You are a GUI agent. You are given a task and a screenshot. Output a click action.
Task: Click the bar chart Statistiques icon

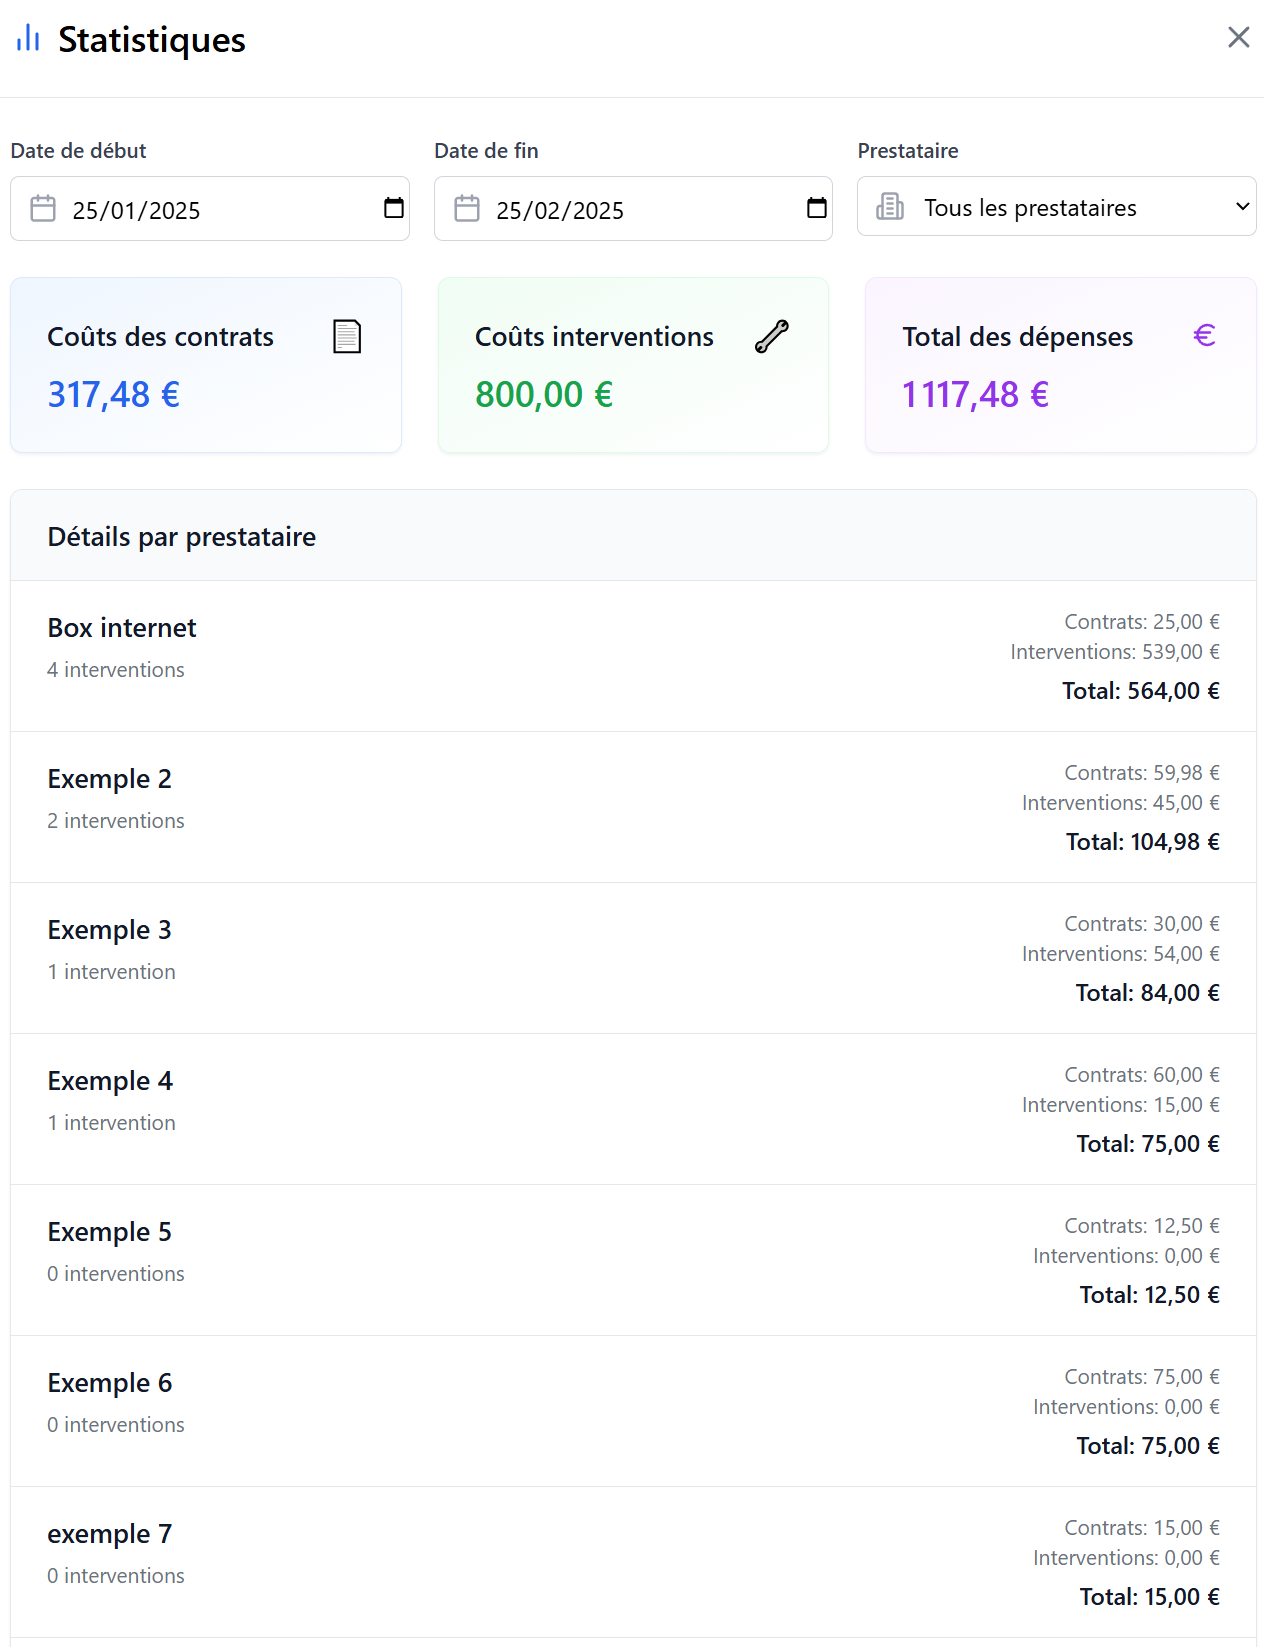28,39
